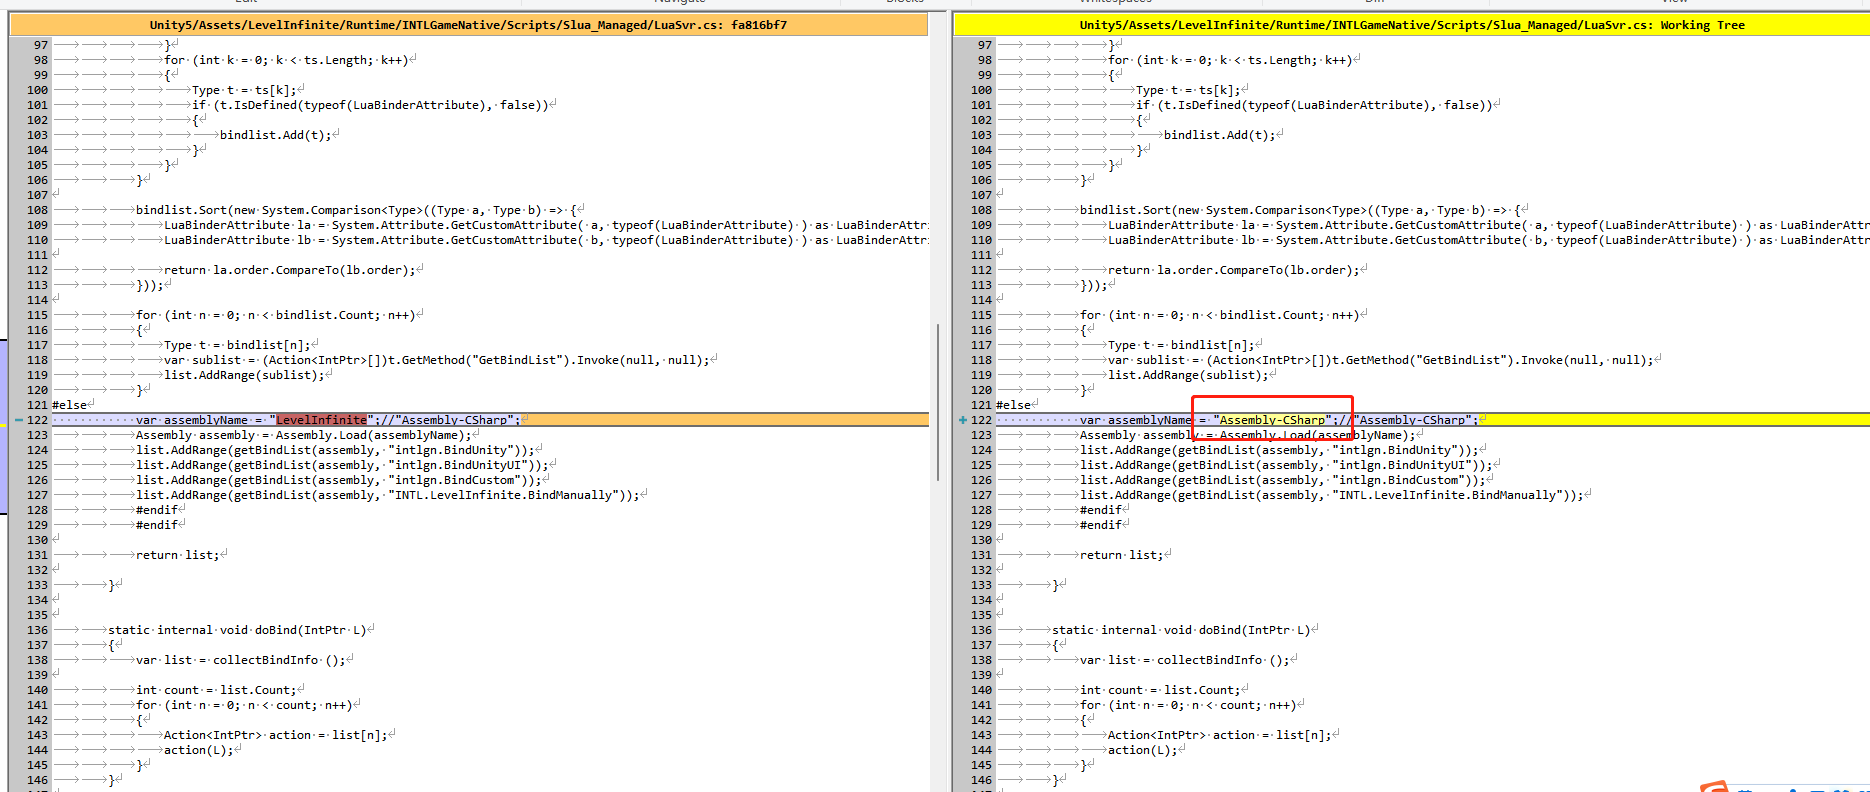Click the Assembly.Load line in the left pane
1870x792 pixels.
coord(302,435)
